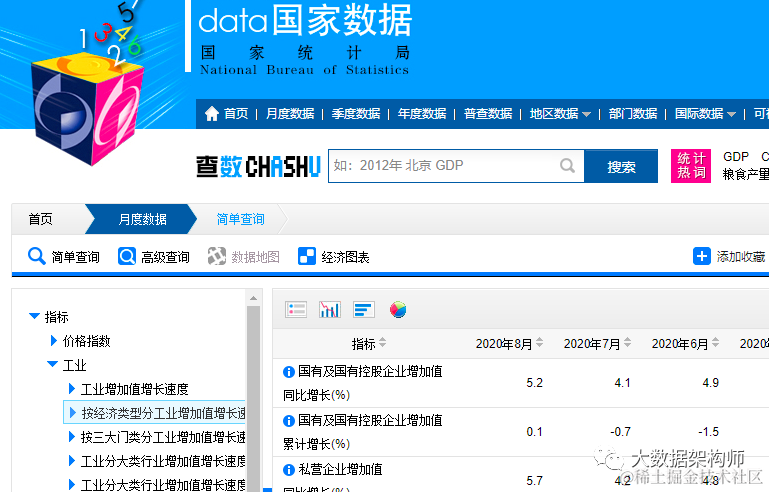
Task: Click the magnifier icon inside search box
Action: [567, 165]
